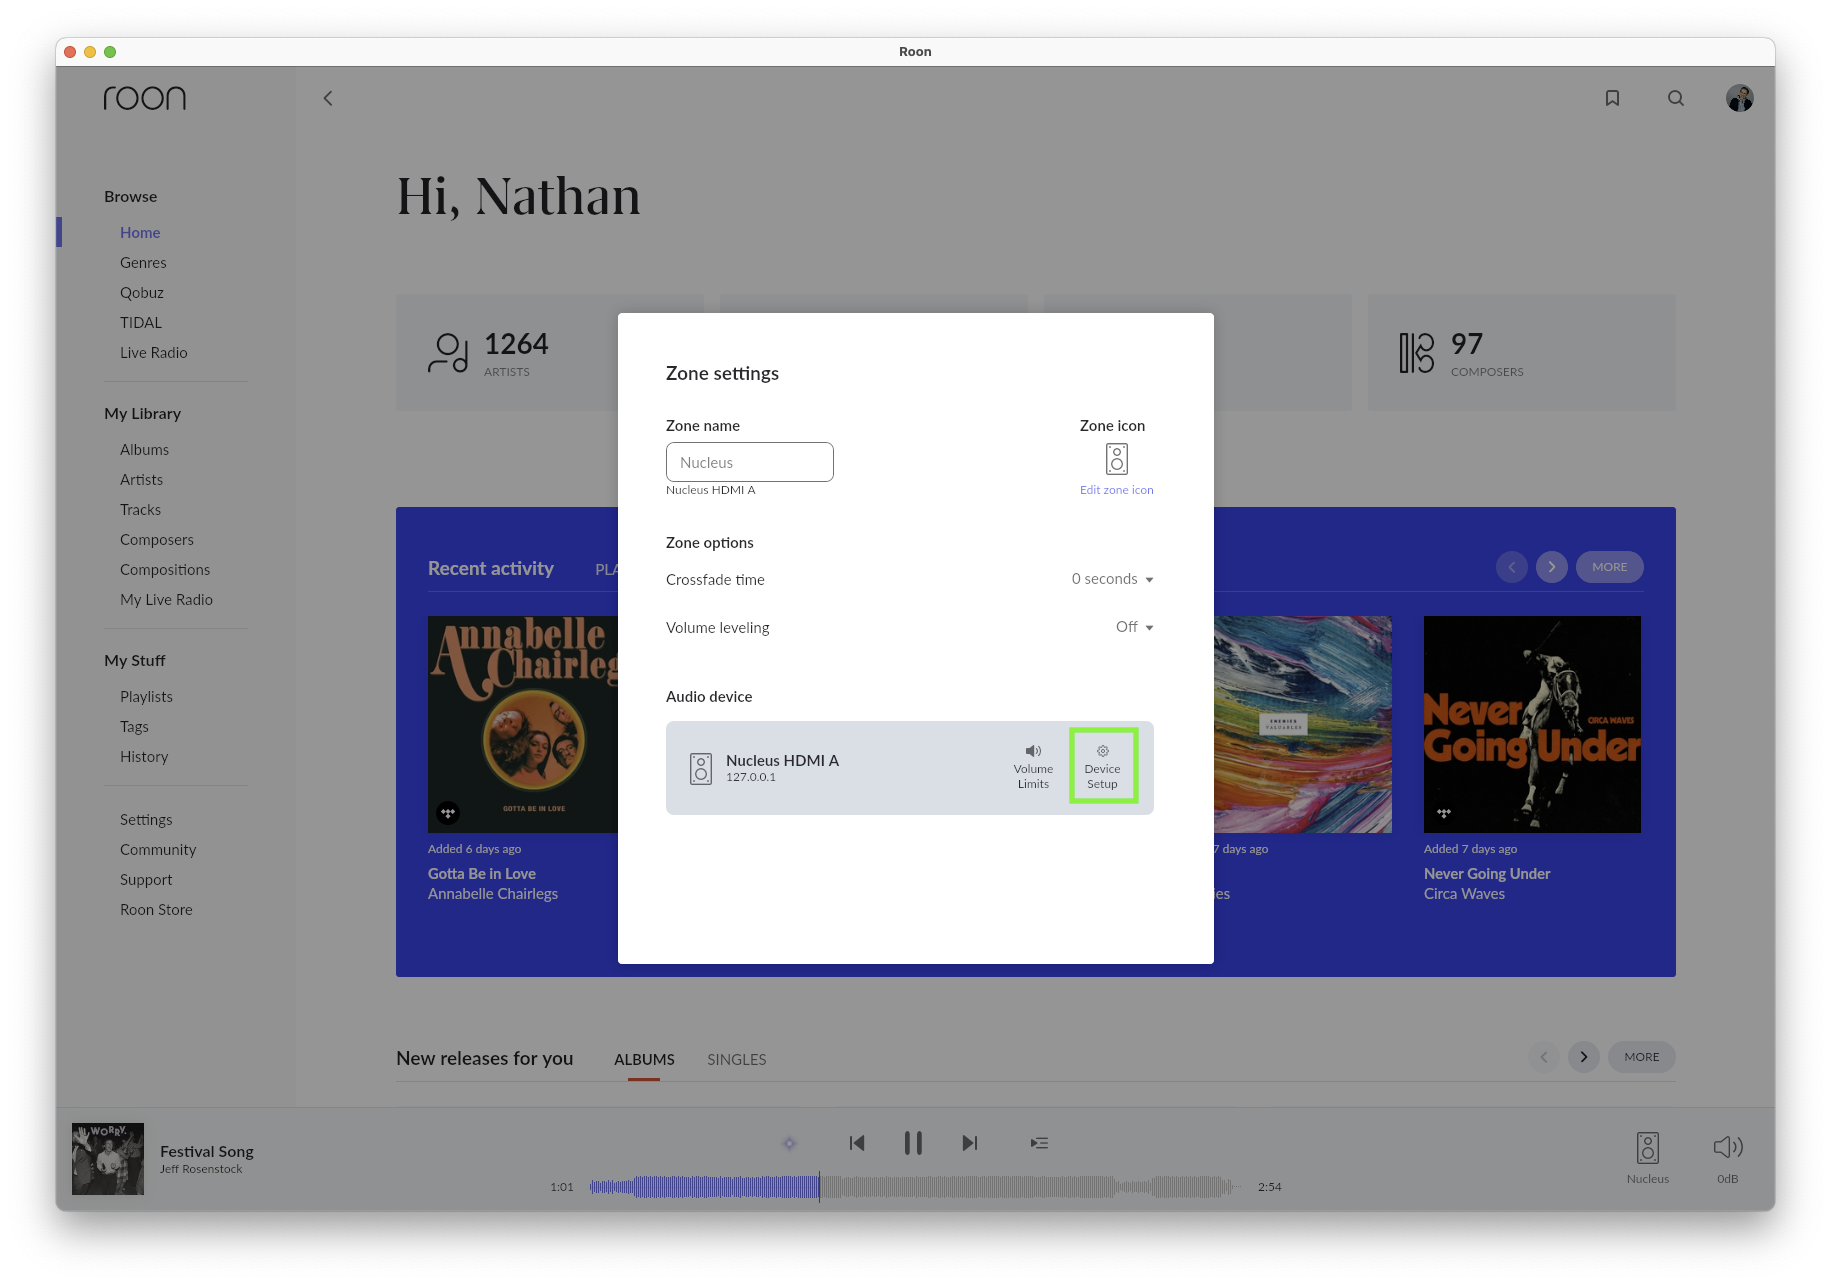The width and height of the screenshot is (1831, 1285).
Task: Click the Jeff Rosenstock artist name
Action: click(201, 1169)
